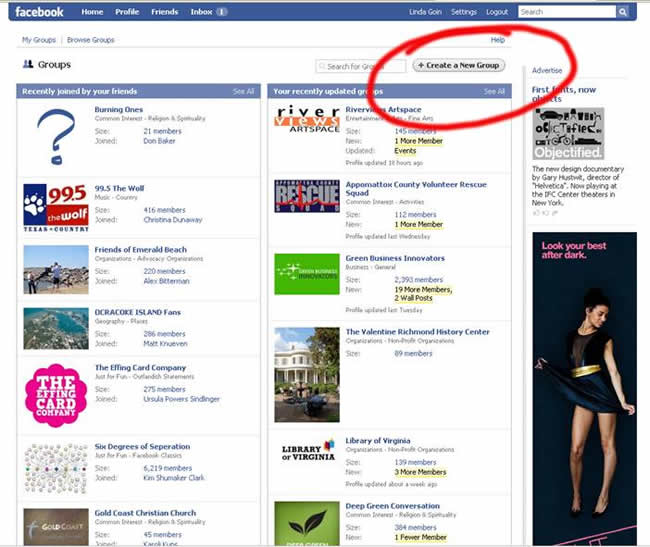This screenshot has height=547, width=650.
Task: Click the Valentine Richmond History Center photo
Action: click(x=307, y=375)
